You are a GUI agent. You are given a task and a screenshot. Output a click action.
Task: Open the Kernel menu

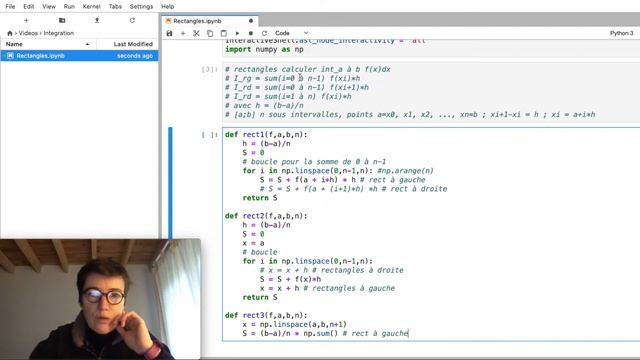91,7
